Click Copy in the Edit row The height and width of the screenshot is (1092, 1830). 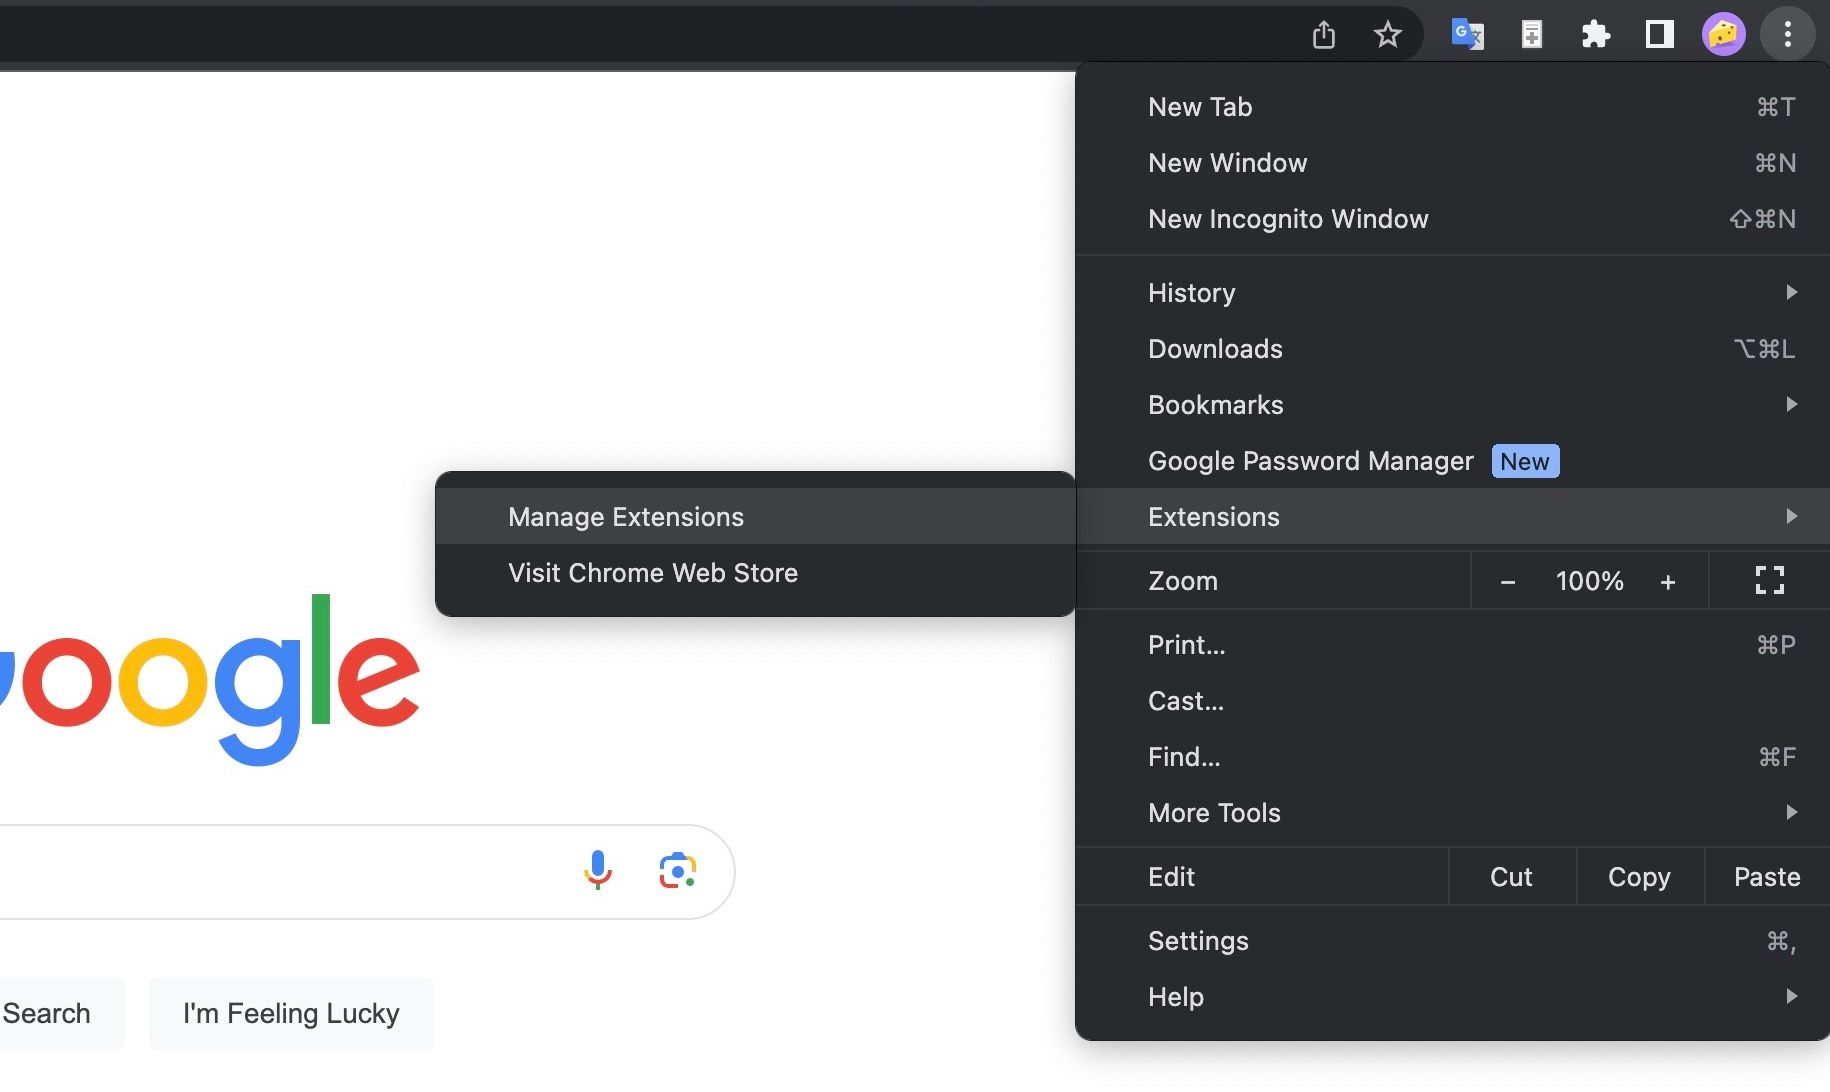1638,876
